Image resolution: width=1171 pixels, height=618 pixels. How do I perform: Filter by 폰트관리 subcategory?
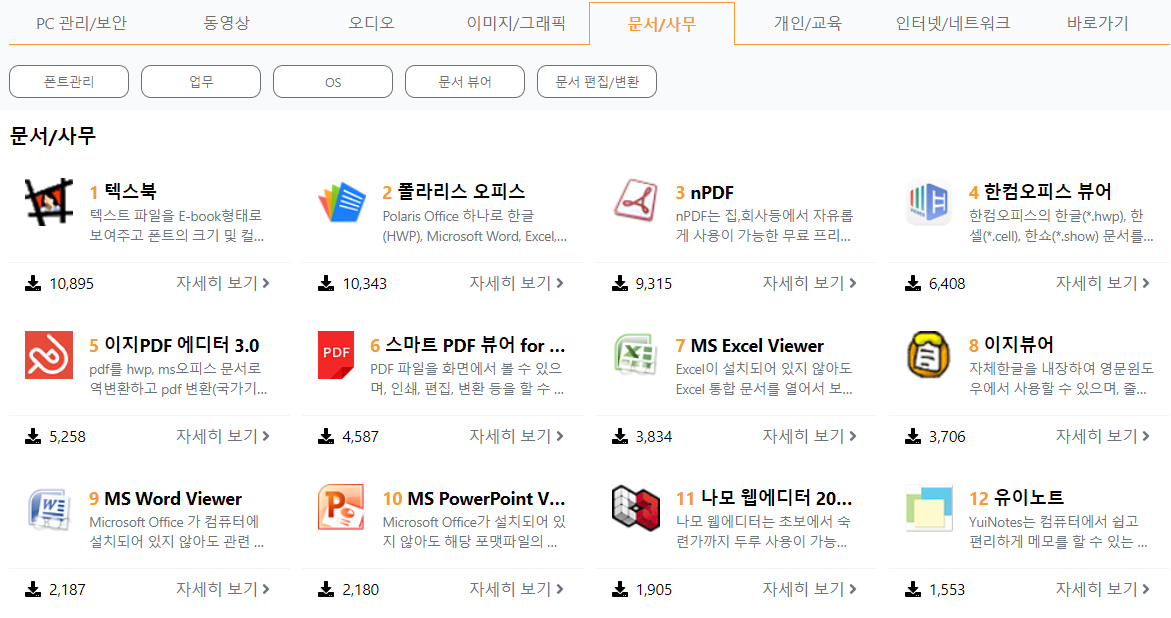69,81
